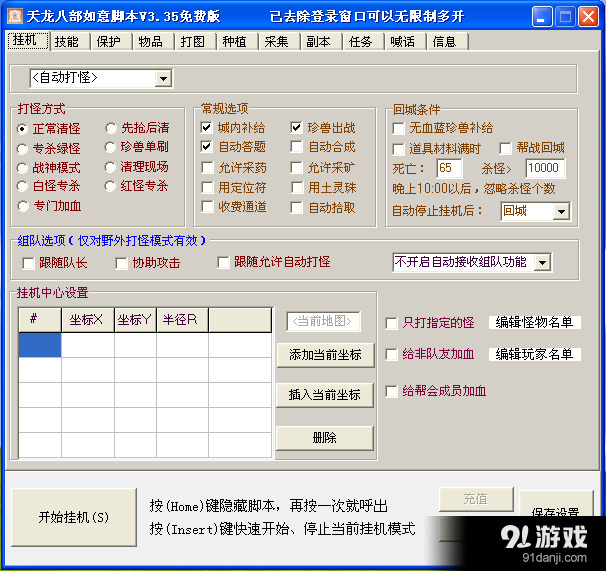Go to the 任务 tab
The height and width of the screenshot is (571, 606).
click(361, 41)
